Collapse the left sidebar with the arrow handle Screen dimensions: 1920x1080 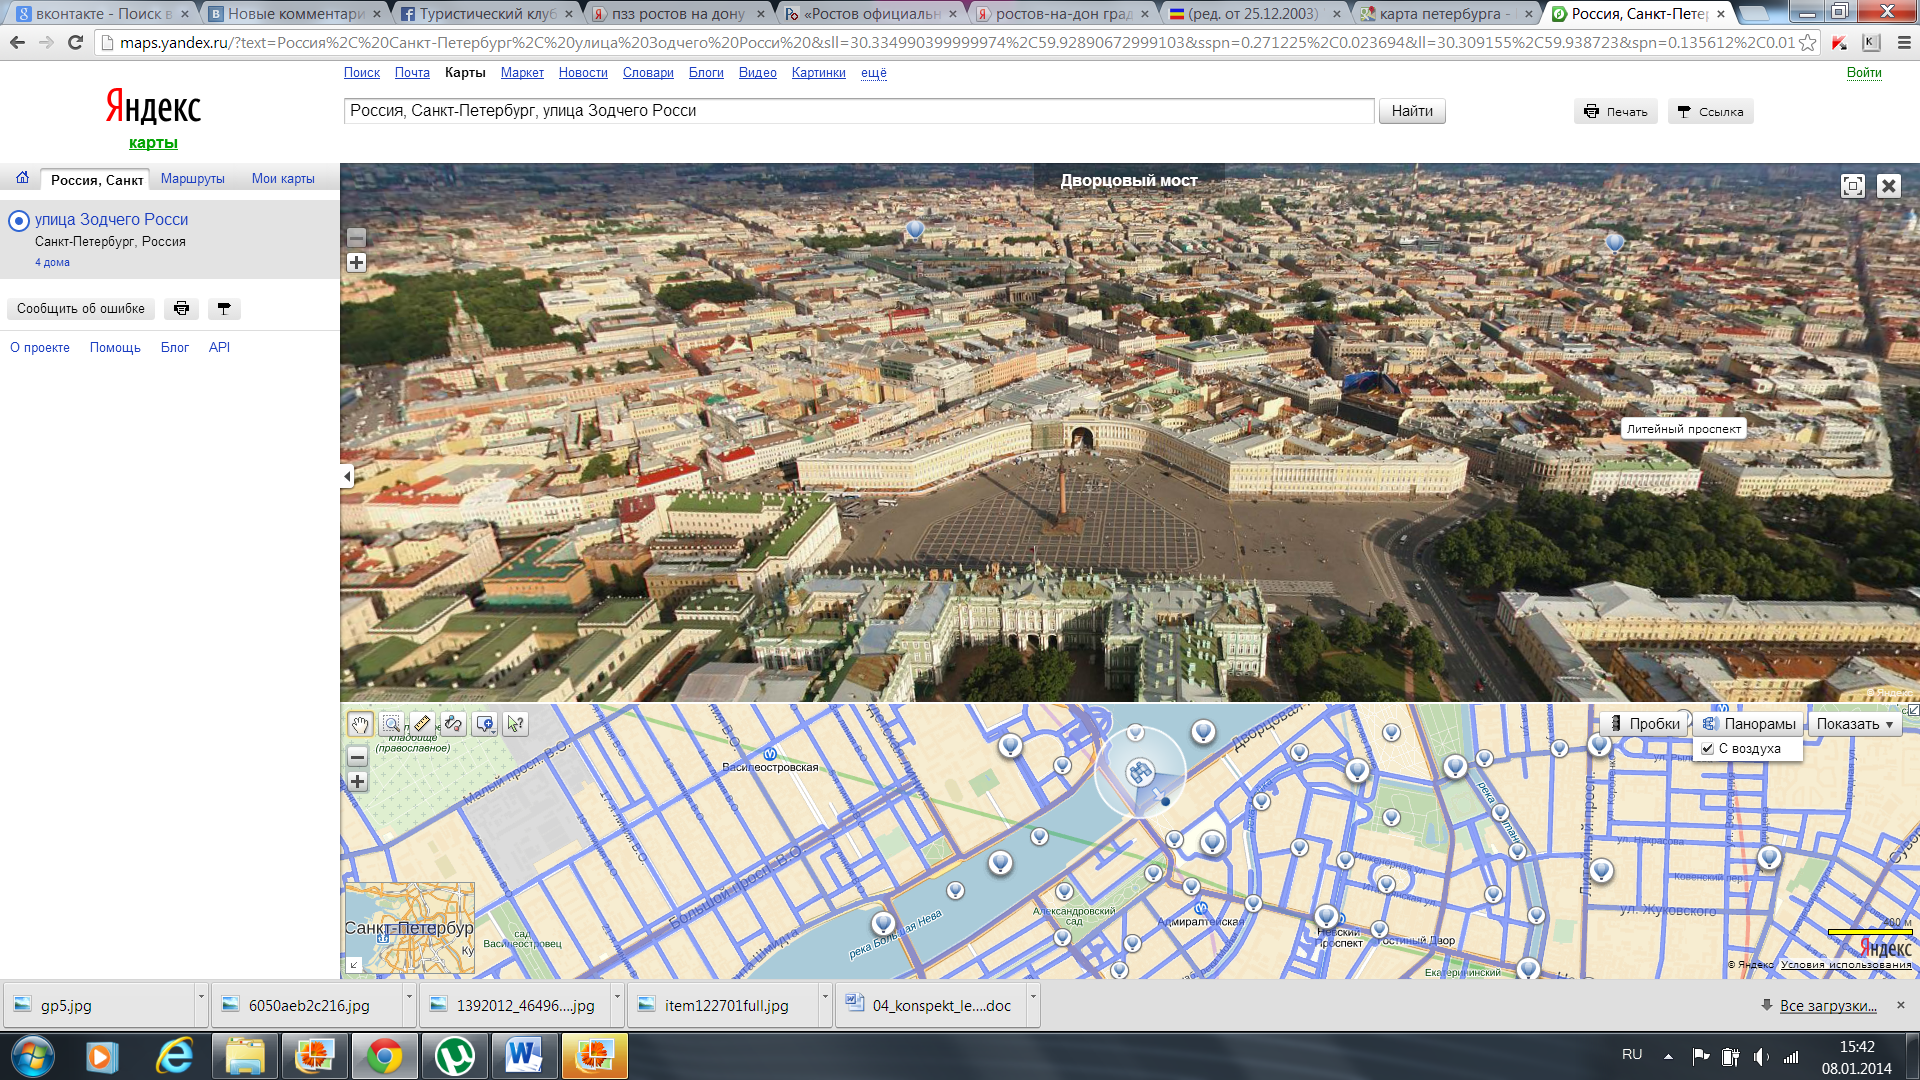pyautogui.click(x=346, y=476)
